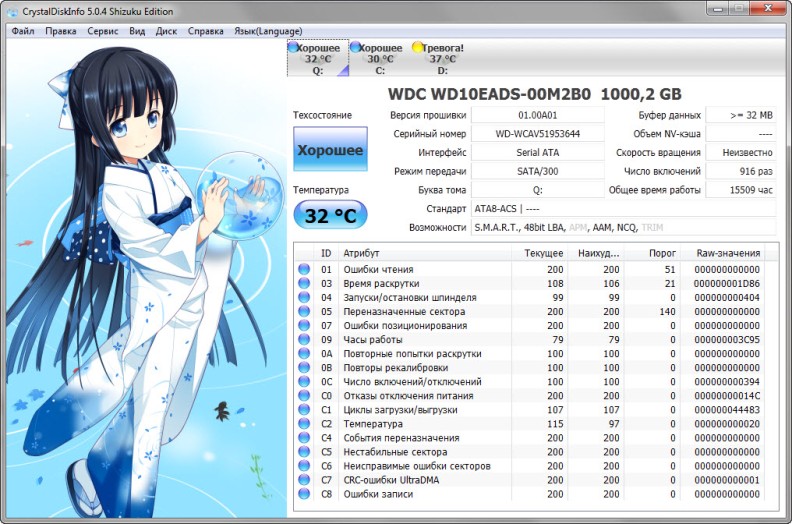Open the Правка menu

coord(61,31)
